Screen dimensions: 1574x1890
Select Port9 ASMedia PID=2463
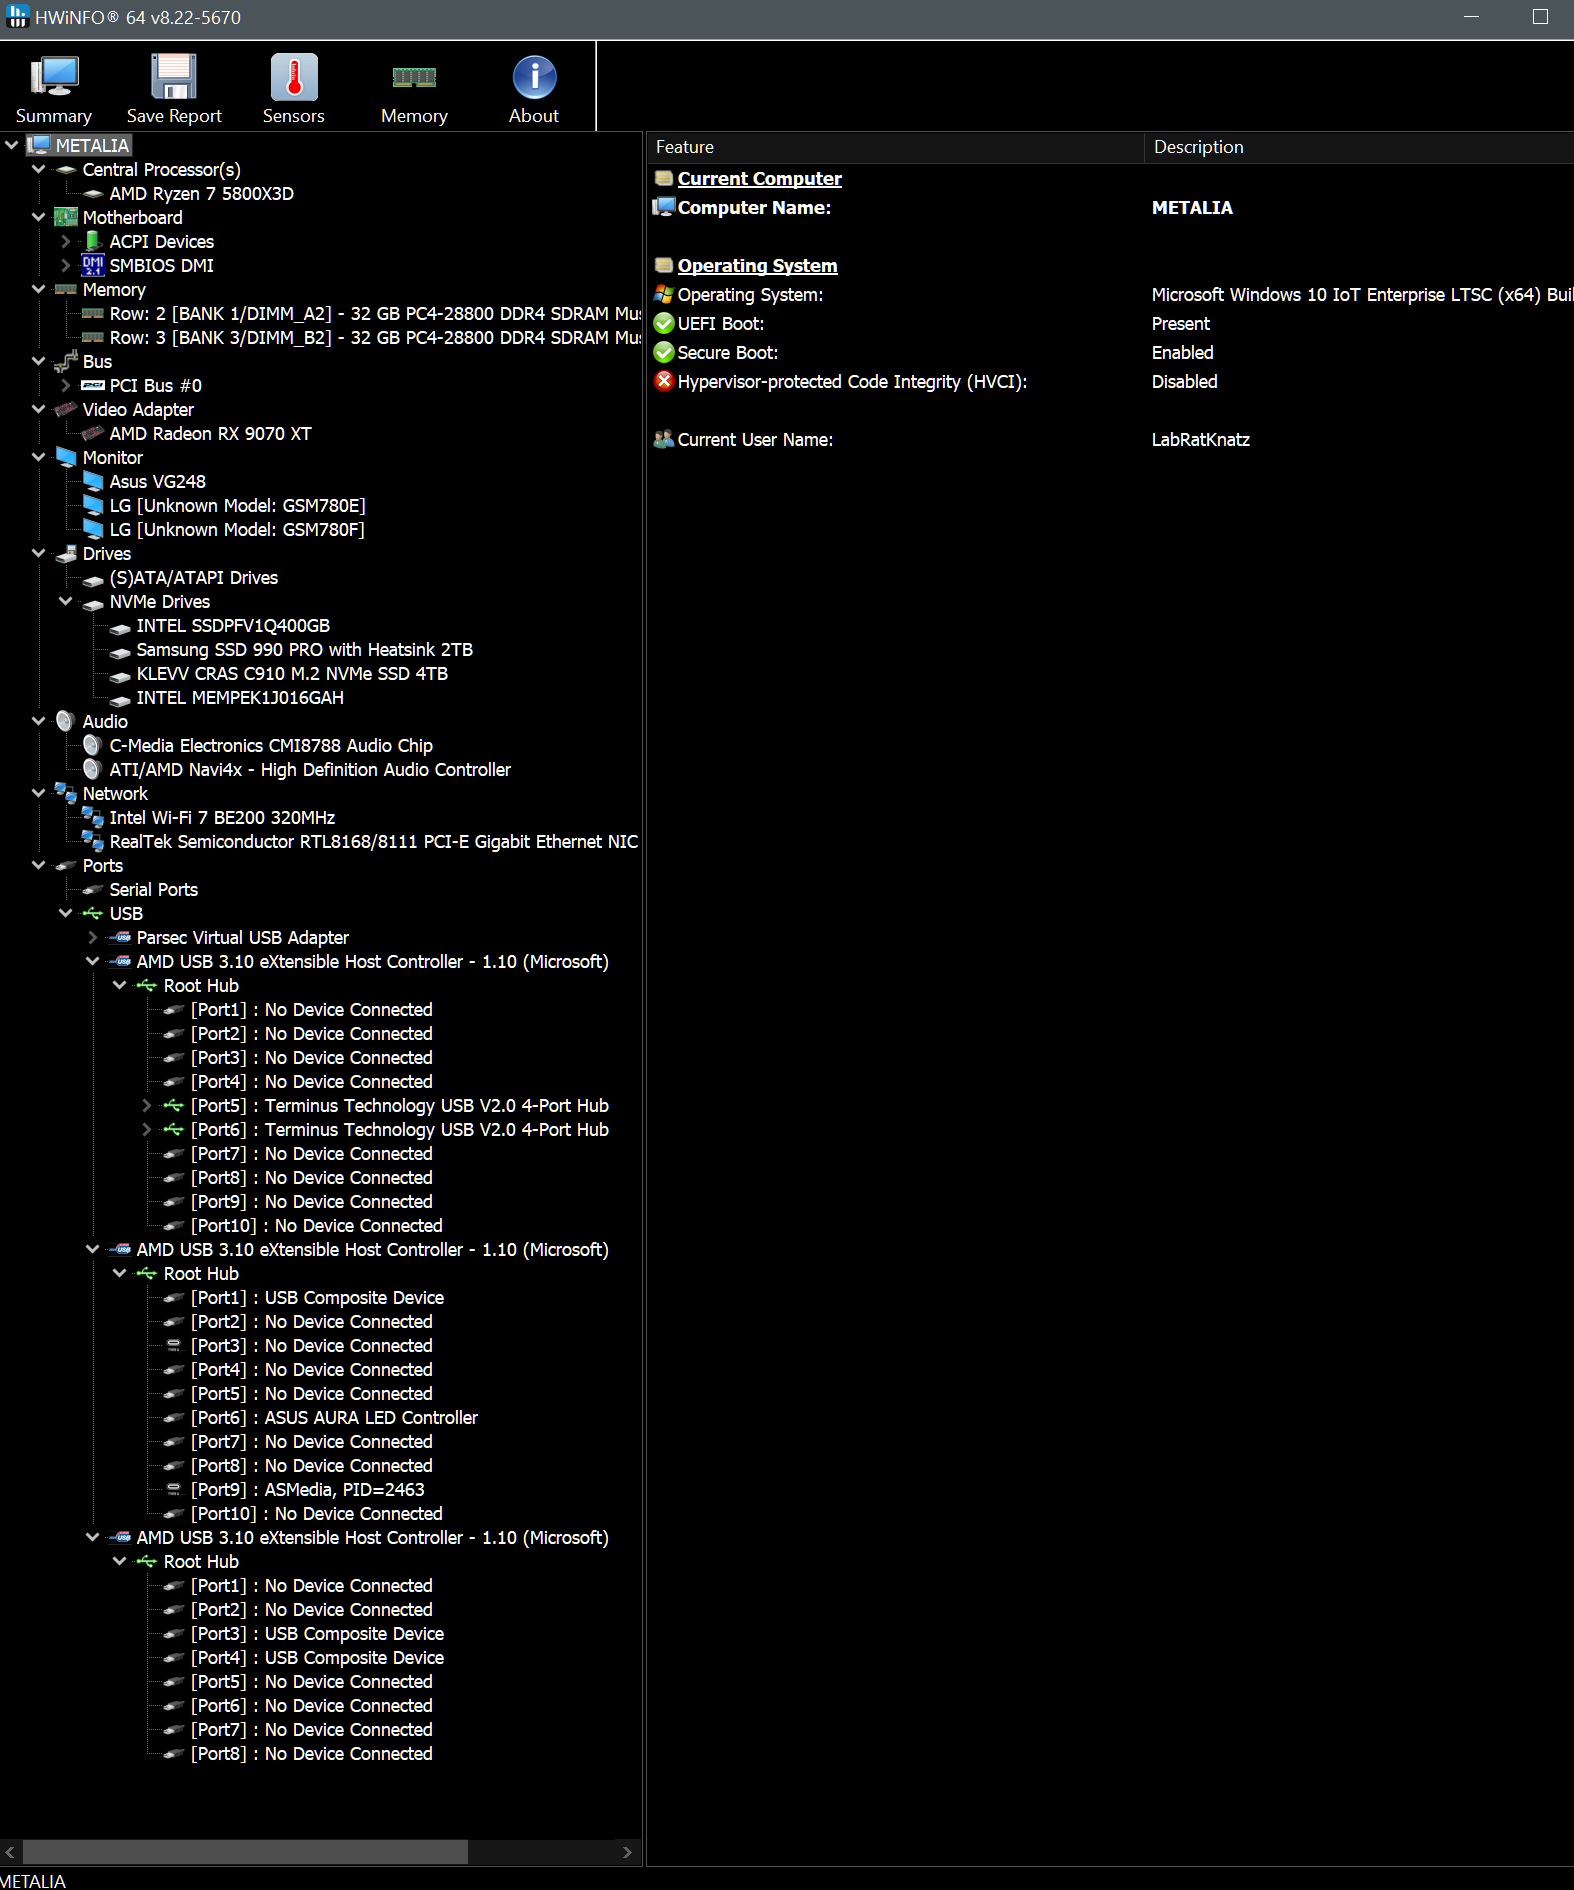[x=307, y=1489]
